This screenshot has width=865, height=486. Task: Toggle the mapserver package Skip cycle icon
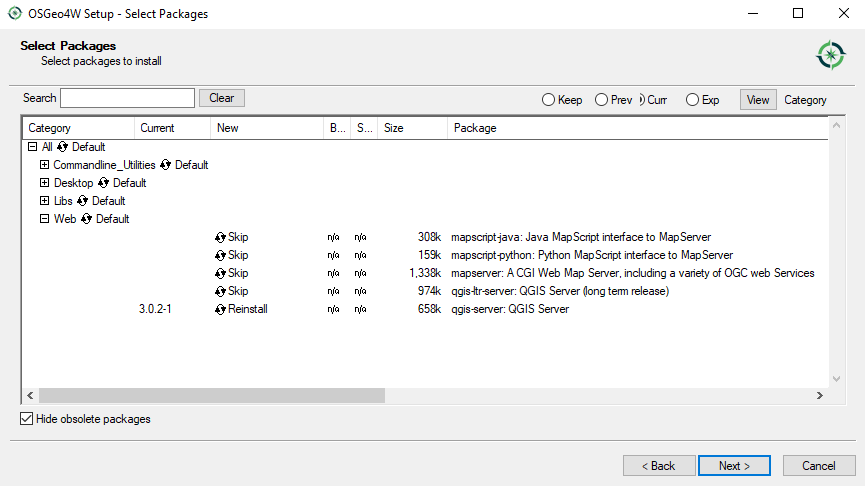click(x=220, y=273)
